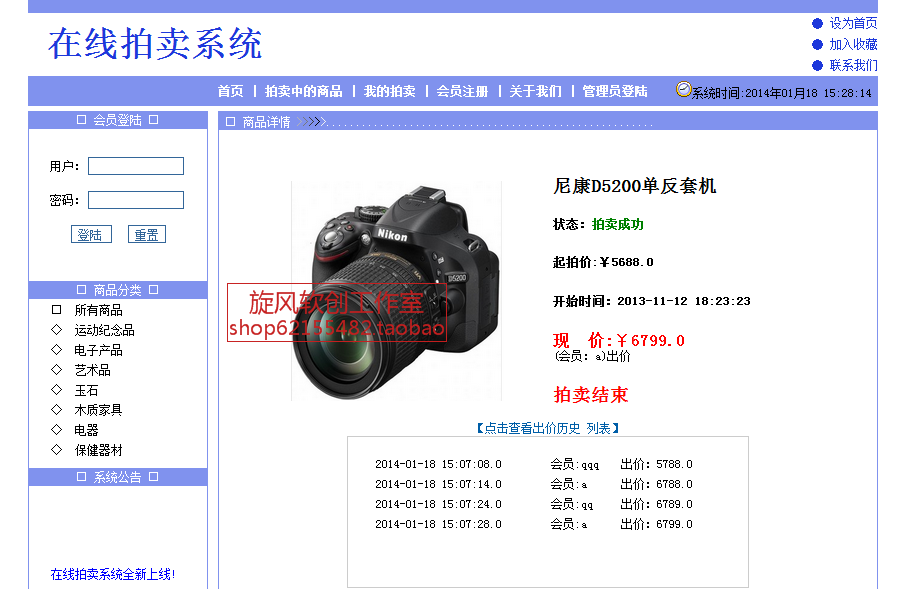Image resolution: width=908 pixels, height=589 pixels.
Task: Click the product title 尼康D5200单反套机
Action: (635, 186)
